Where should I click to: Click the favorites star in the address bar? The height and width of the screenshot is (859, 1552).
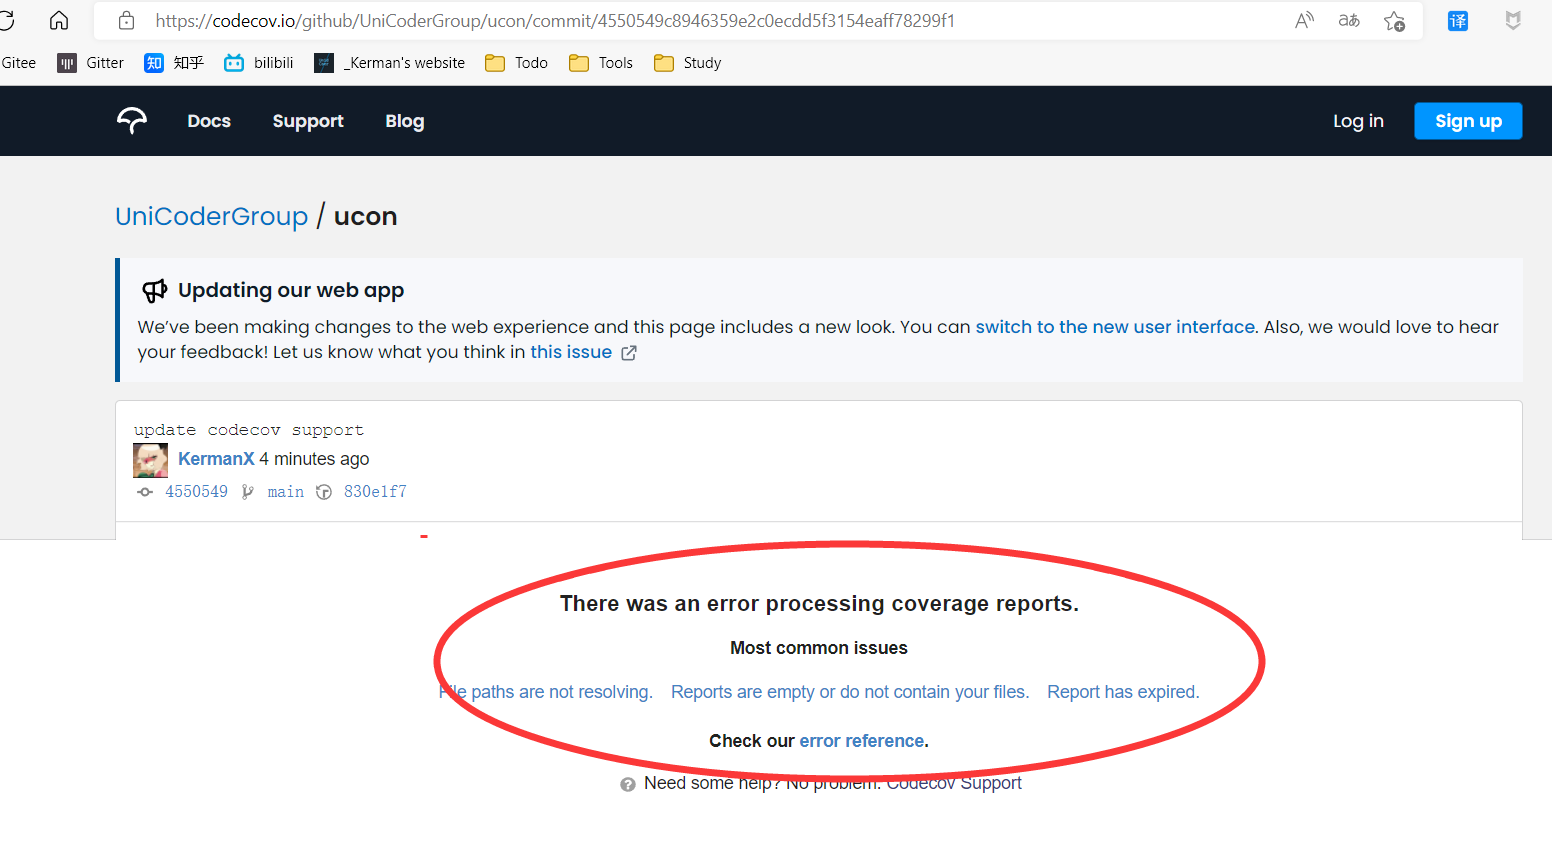(1394, 20)
